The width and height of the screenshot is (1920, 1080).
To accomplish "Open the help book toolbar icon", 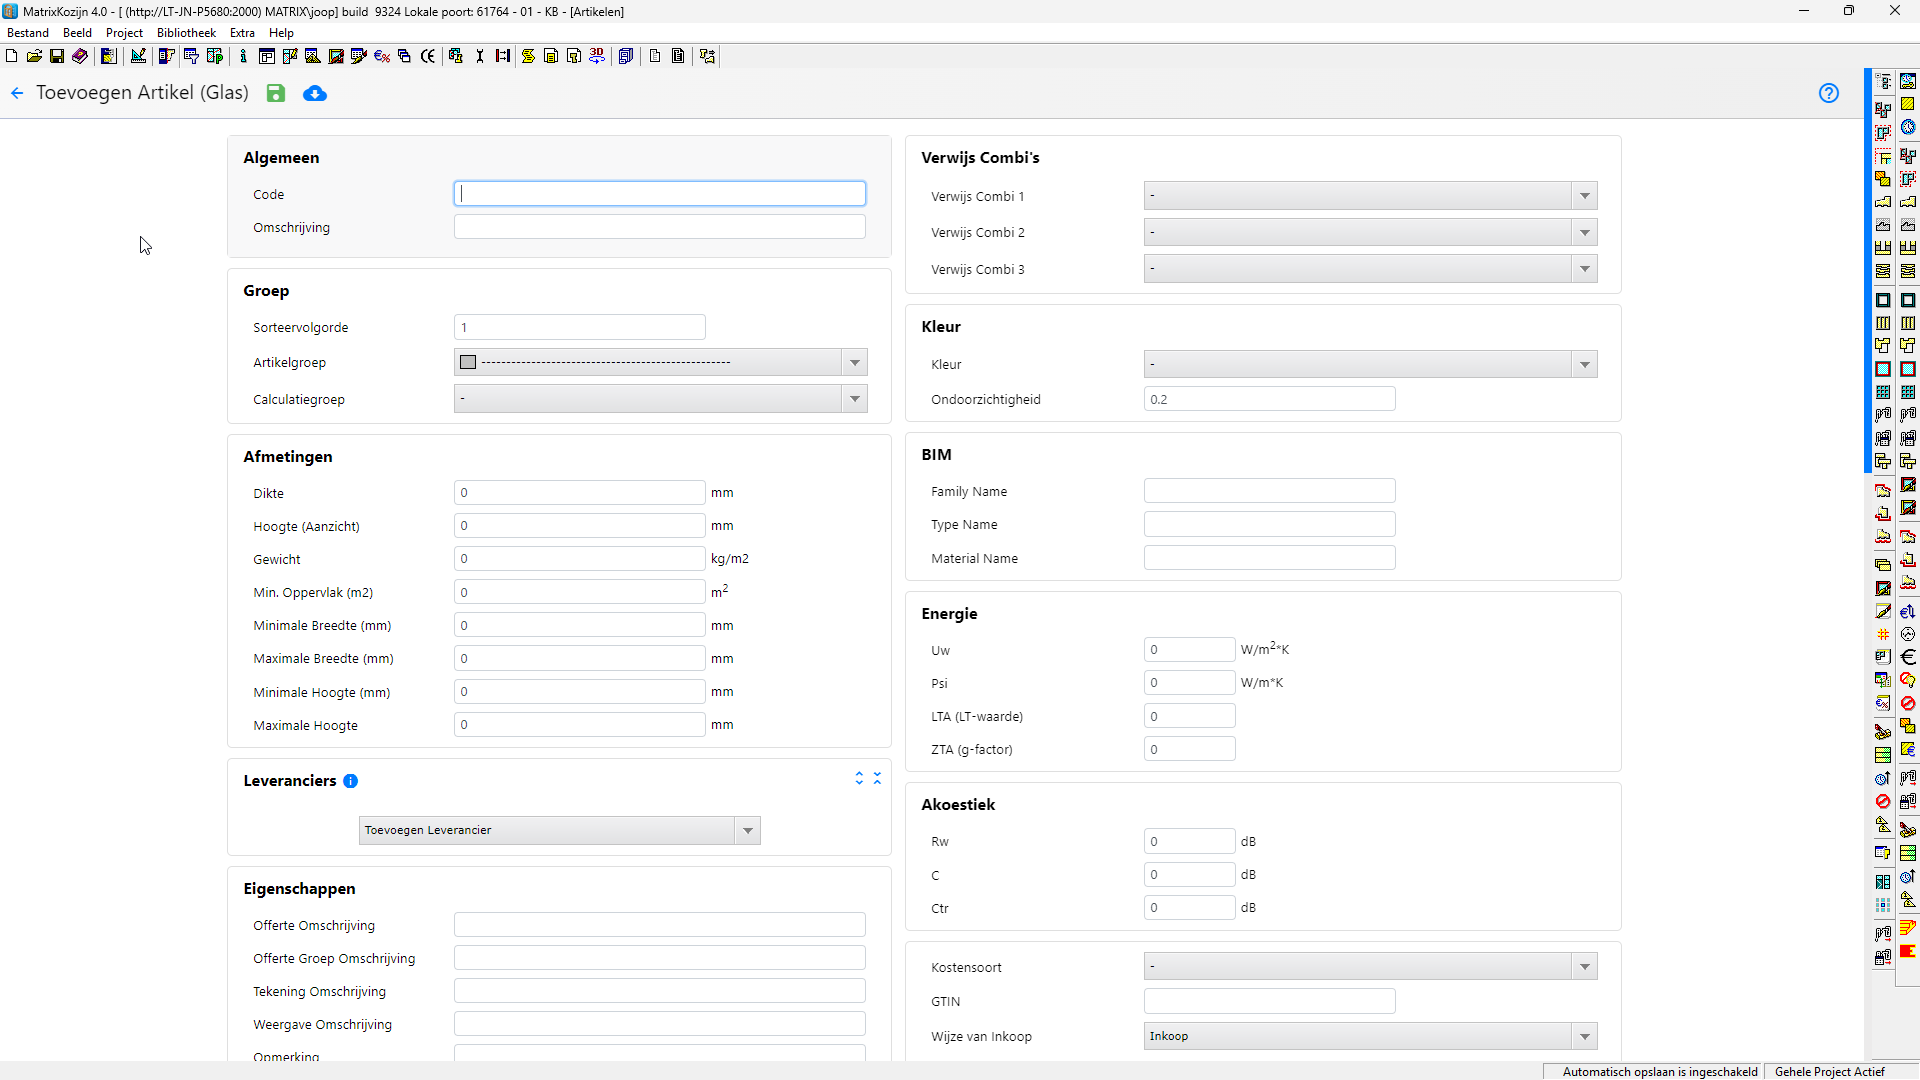I will click(79, 56).
